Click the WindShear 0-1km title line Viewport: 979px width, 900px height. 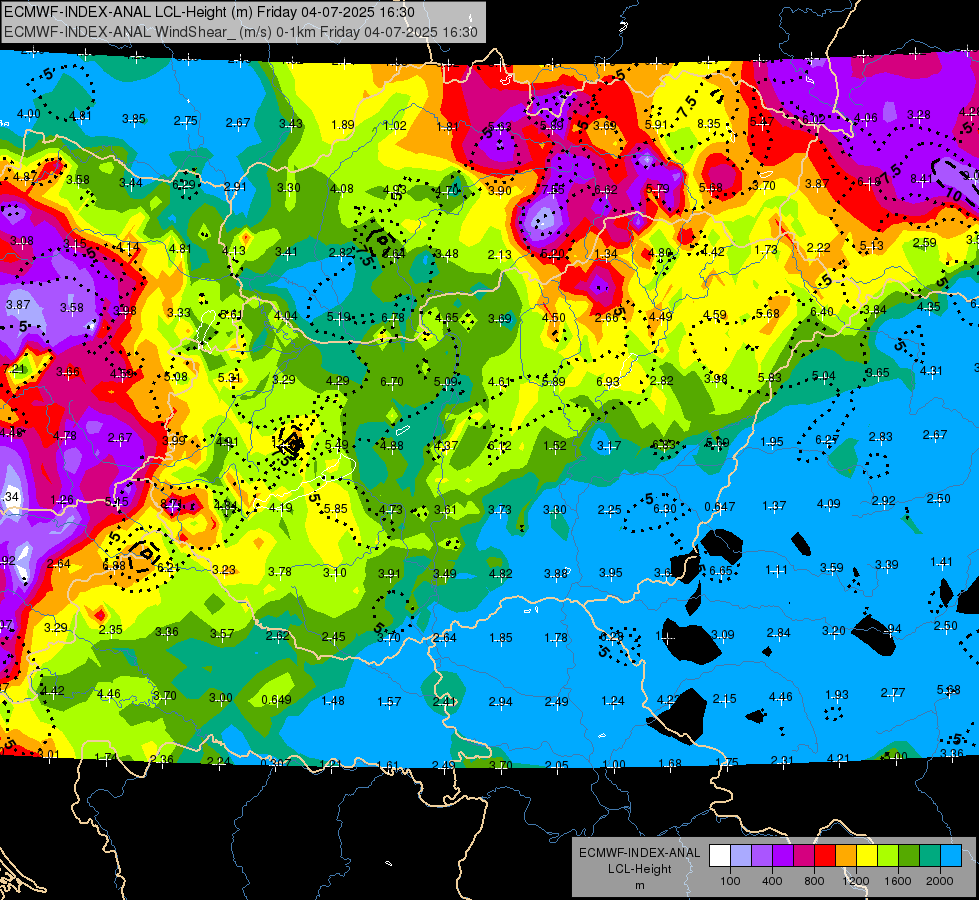click(x=240, y=32)
